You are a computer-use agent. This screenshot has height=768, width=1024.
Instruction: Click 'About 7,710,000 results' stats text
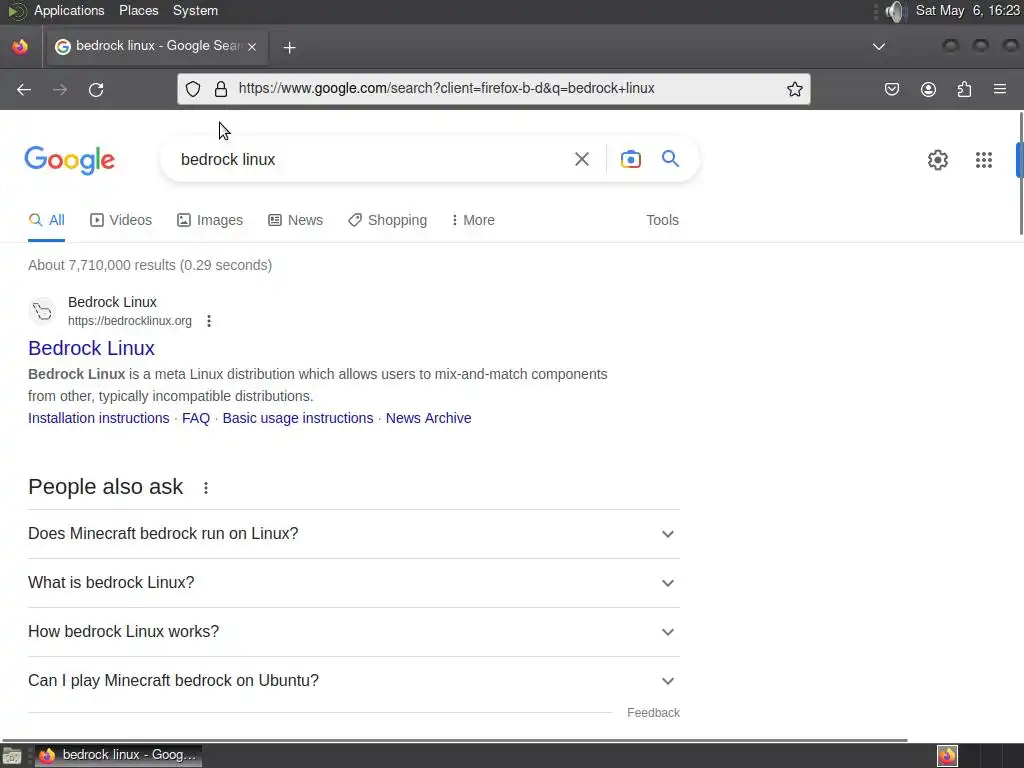150,265
